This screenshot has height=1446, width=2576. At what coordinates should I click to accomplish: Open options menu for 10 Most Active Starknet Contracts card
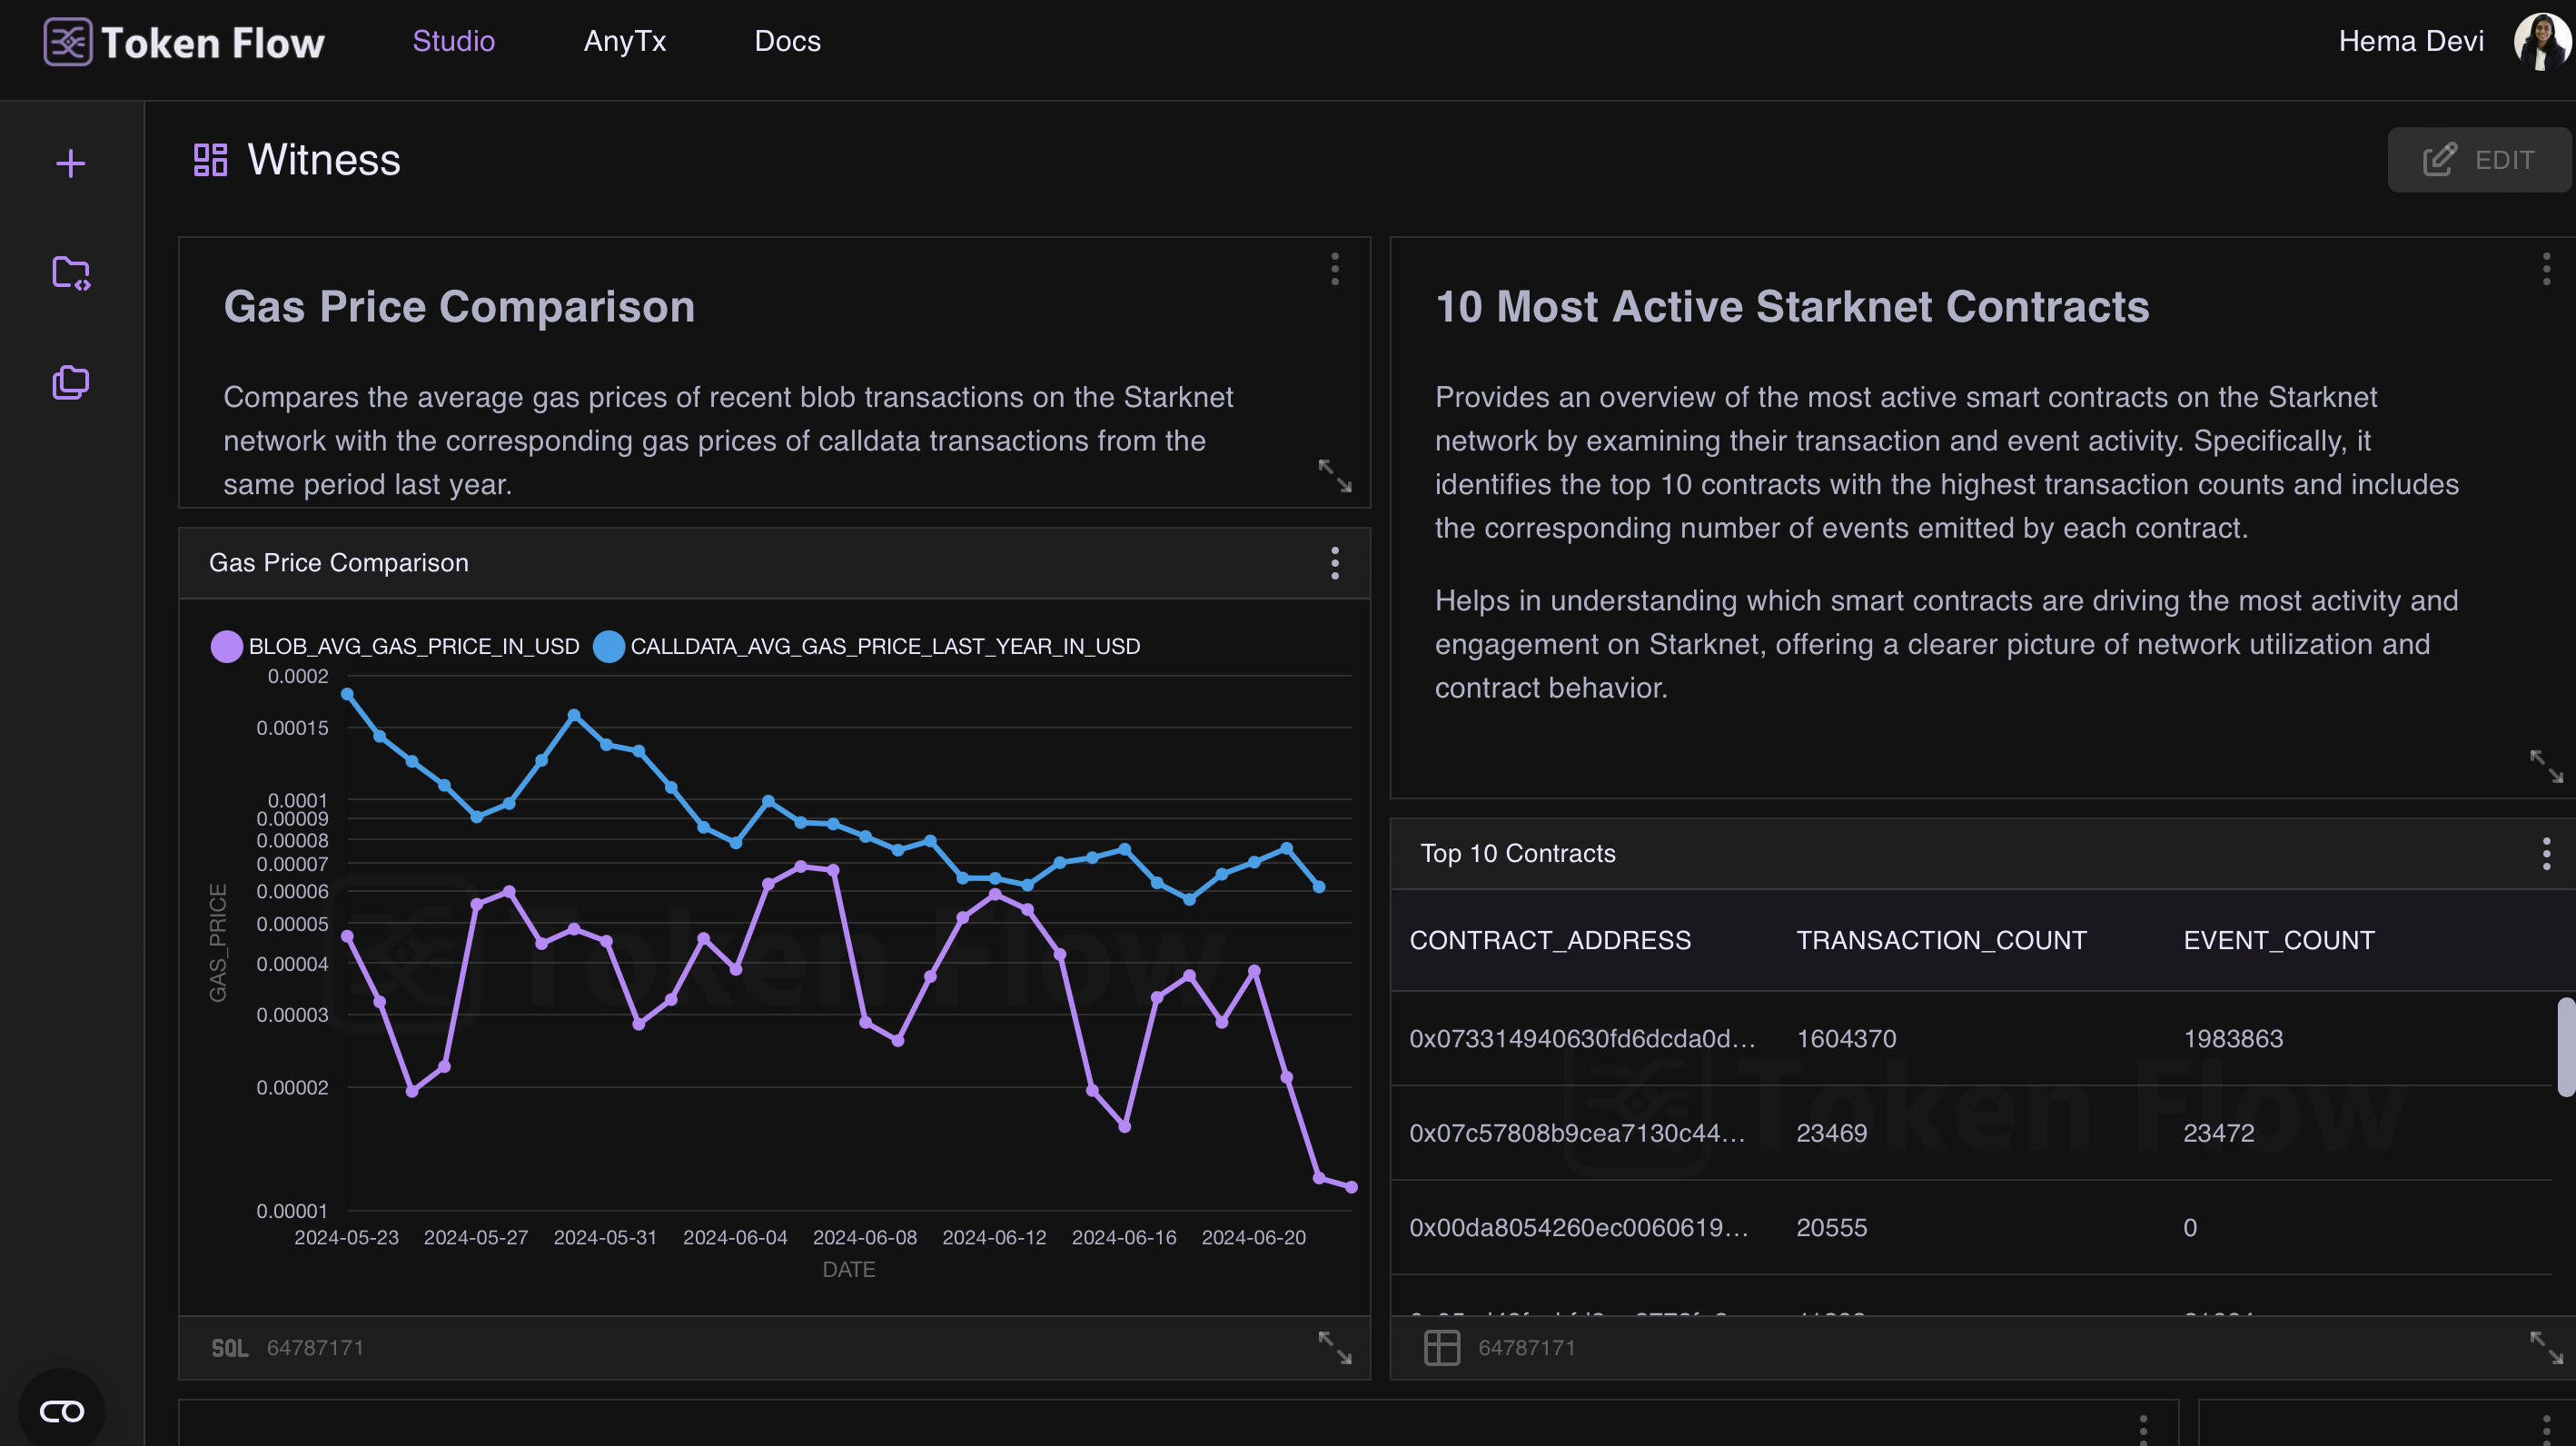click(x=2546, y=269)
